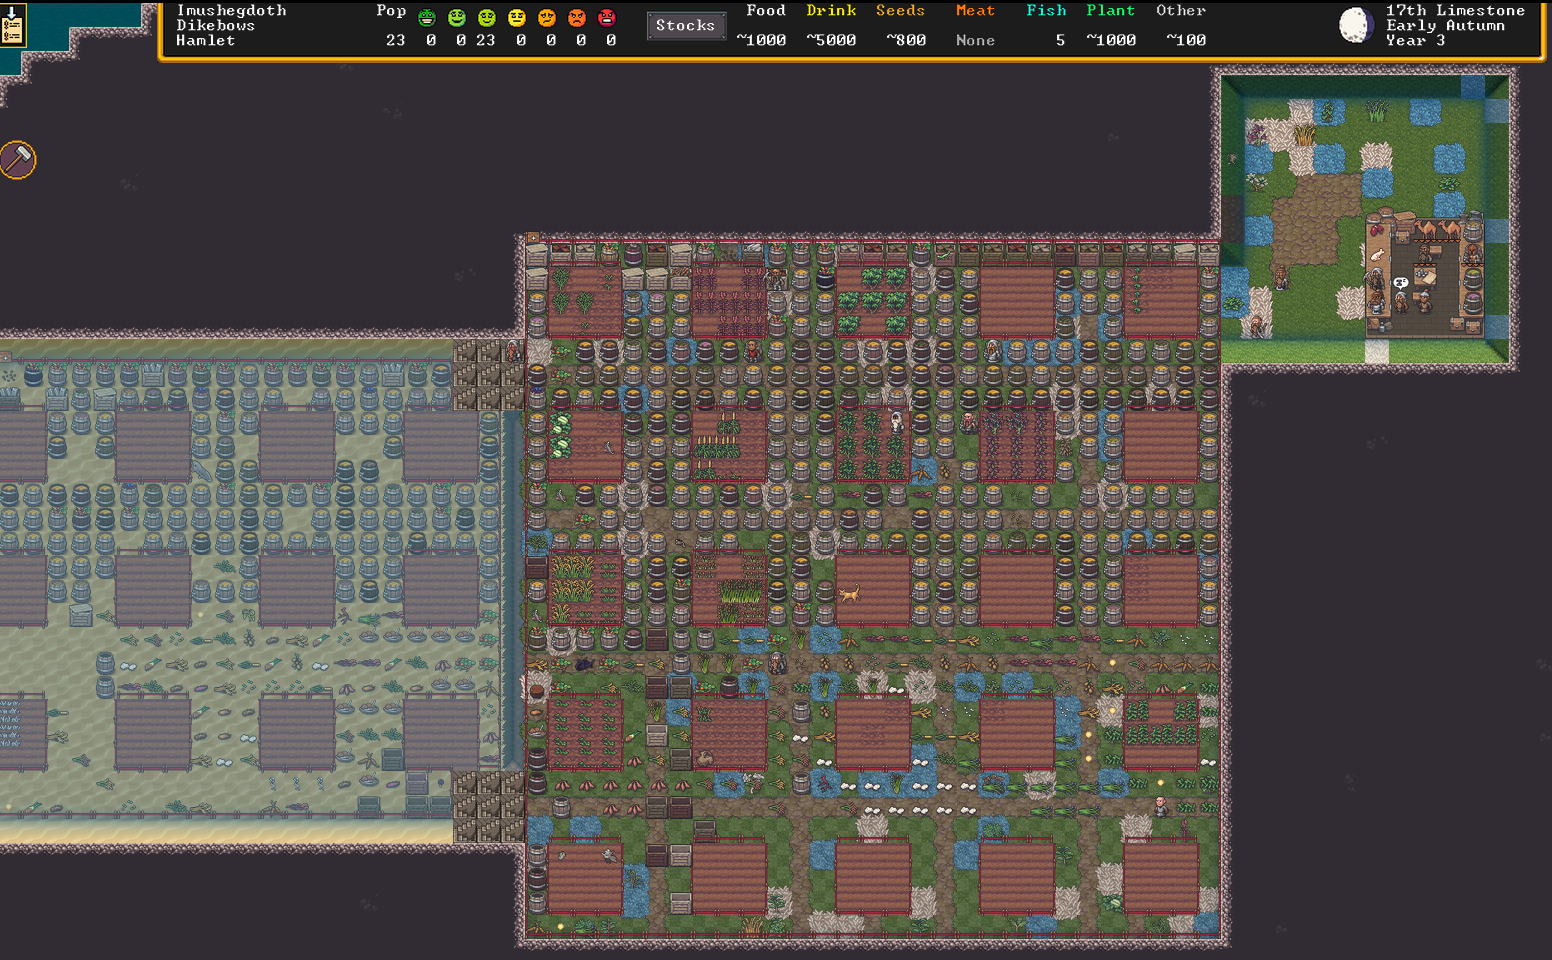Click the orange Seeds stock label
This screenshot has width=1552, height=960.
tap(900, 11)
